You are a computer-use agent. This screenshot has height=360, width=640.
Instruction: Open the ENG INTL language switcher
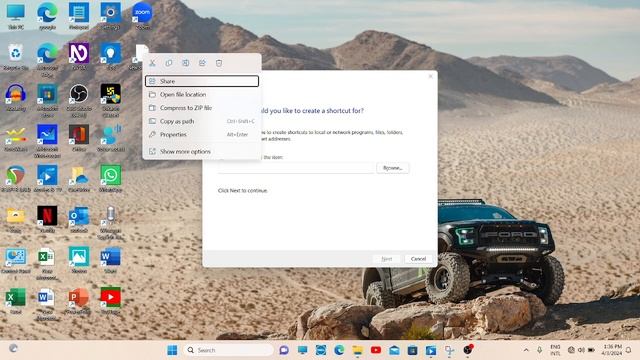tap(555, 350)
